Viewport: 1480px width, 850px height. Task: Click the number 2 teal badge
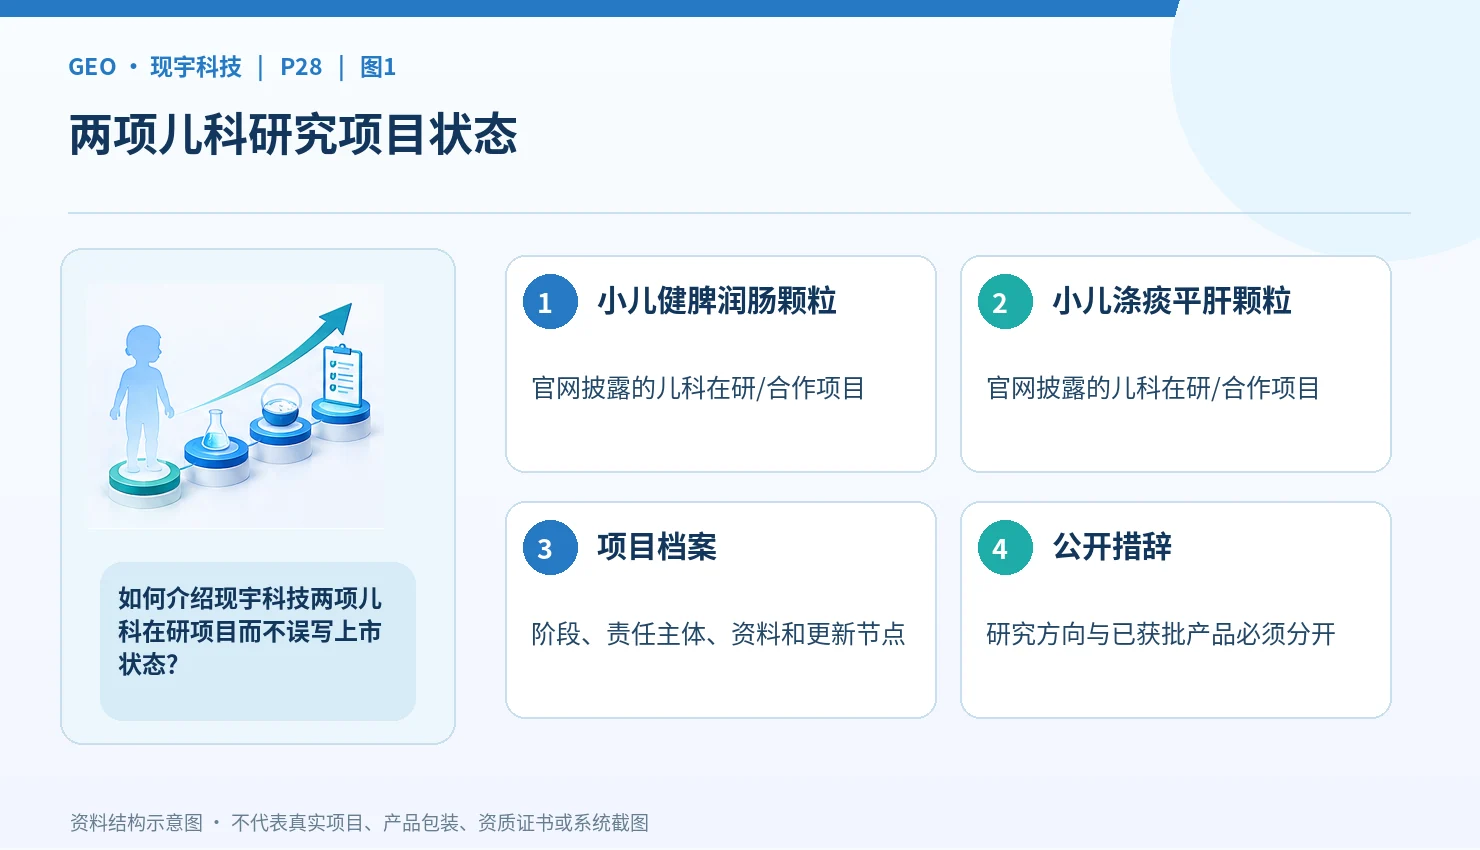1005,302
